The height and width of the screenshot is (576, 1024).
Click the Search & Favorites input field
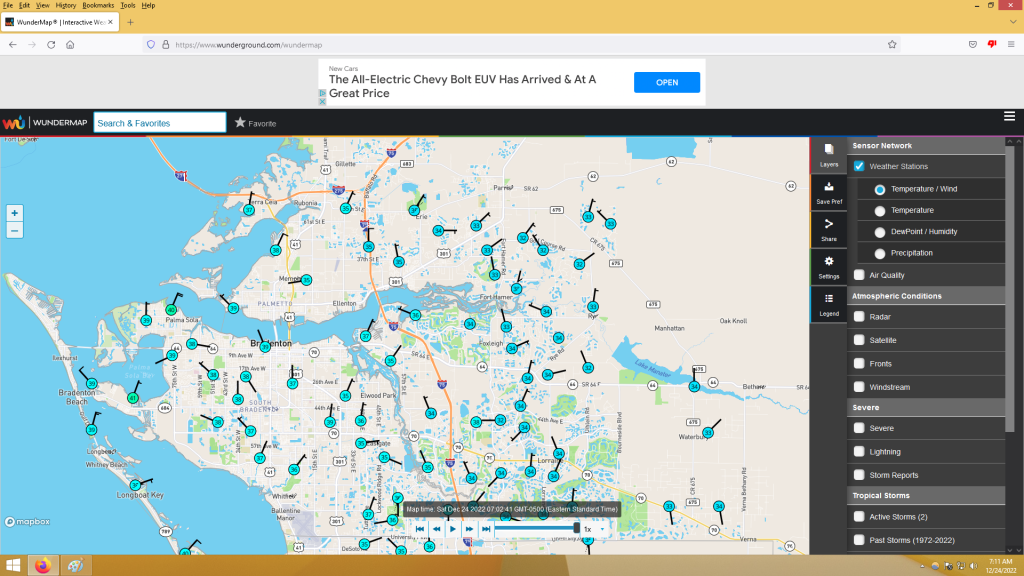click(x=160, y=123)
